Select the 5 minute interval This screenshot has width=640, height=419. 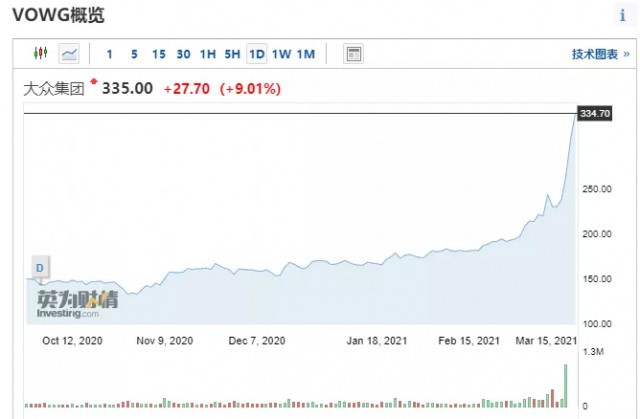pos(134,54)
